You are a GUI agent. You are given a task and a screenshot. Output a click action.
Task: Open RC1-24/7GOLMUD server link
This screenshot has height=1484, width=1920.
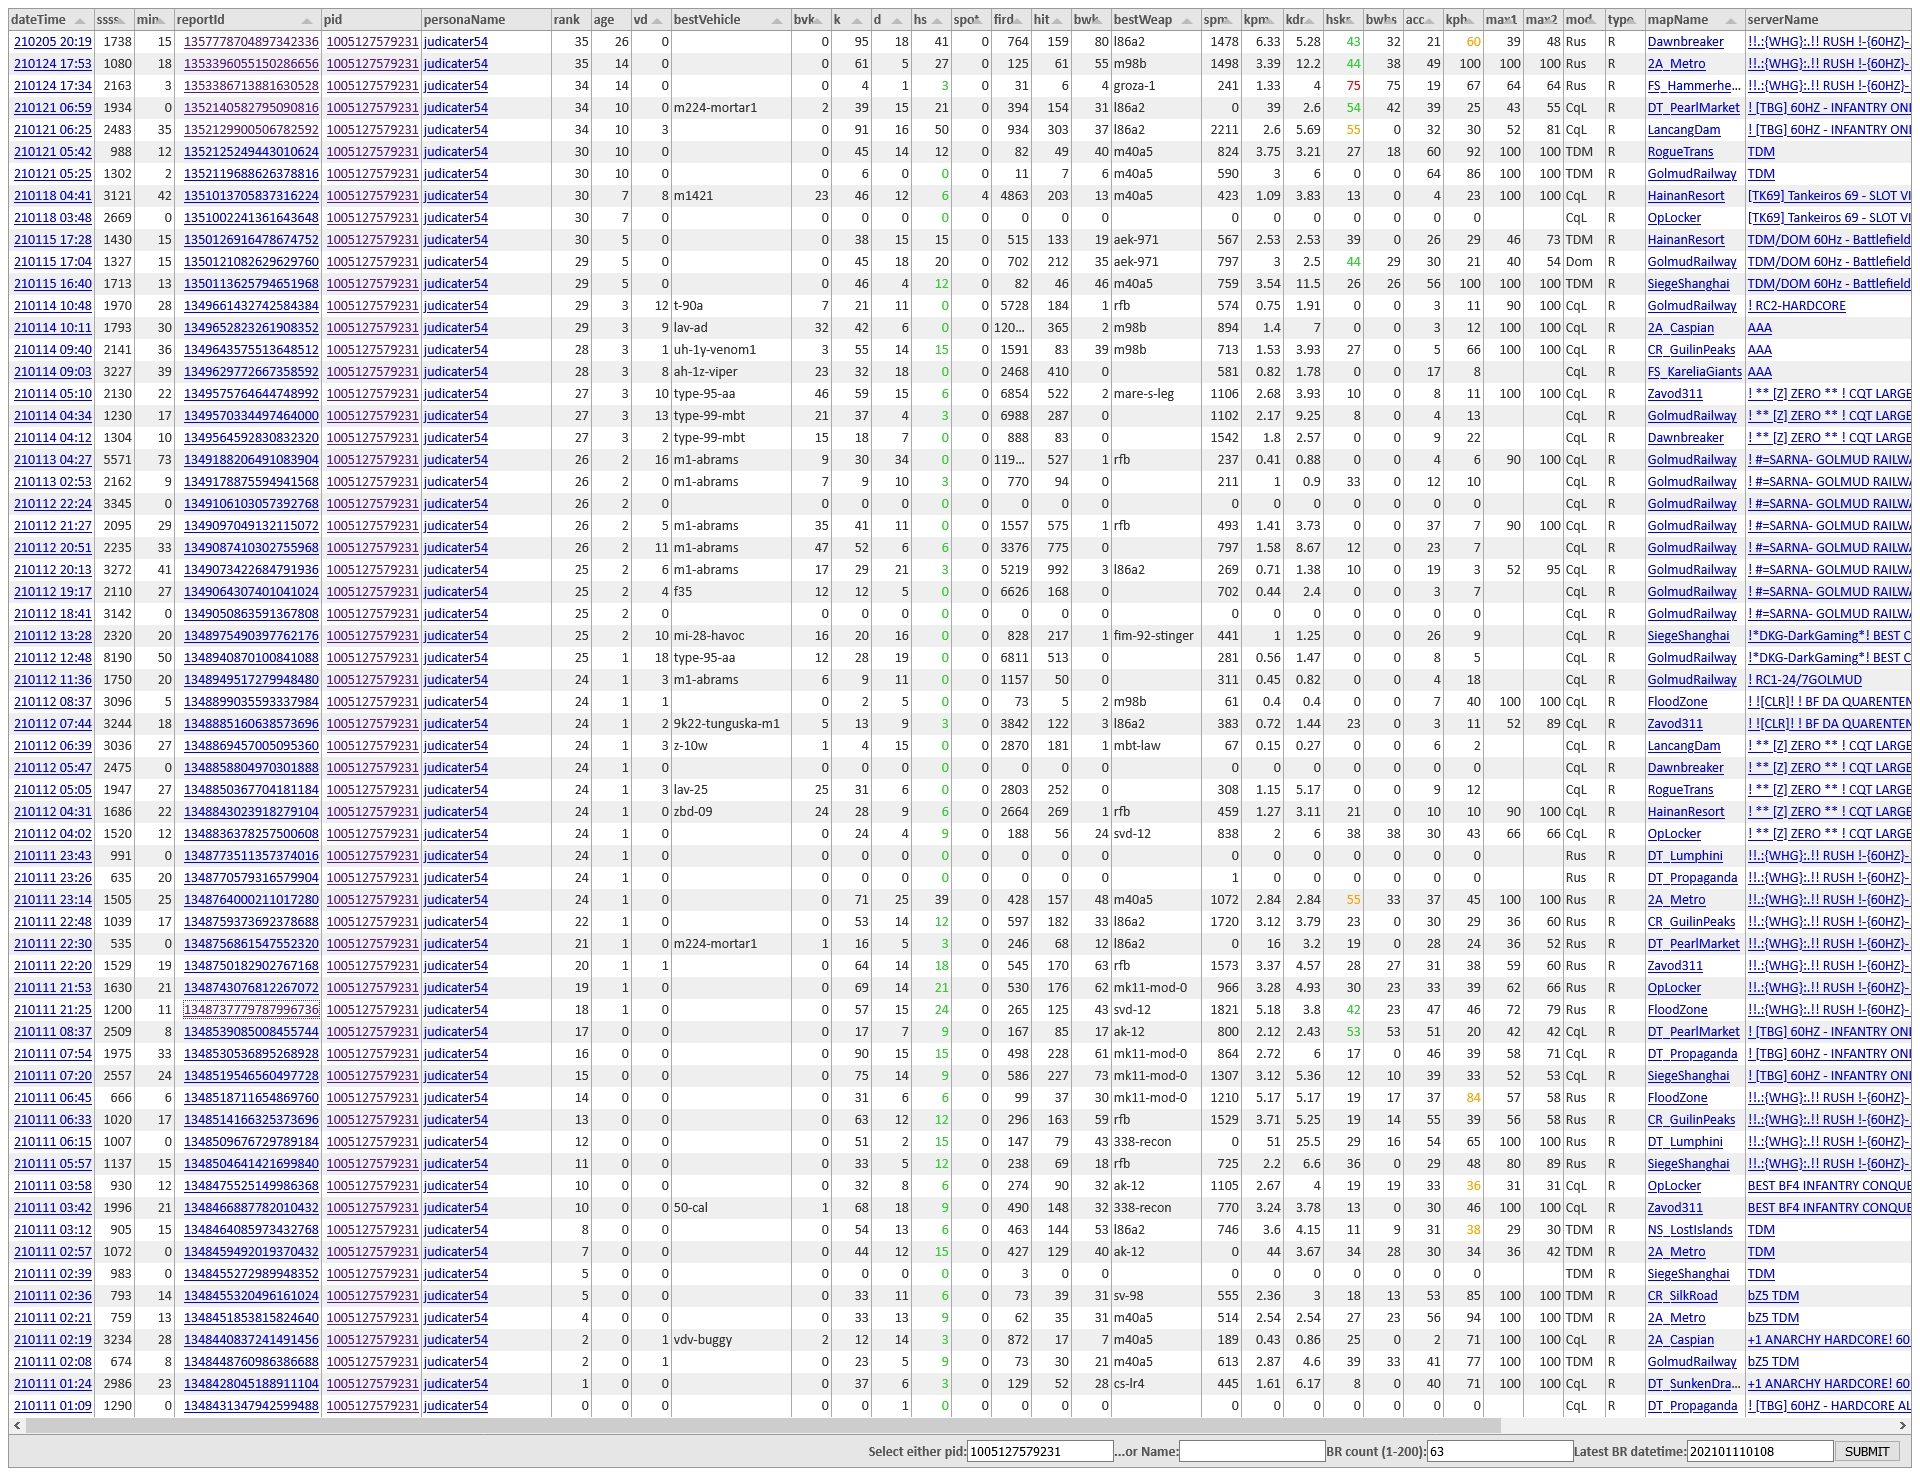tap(1804, 680)
